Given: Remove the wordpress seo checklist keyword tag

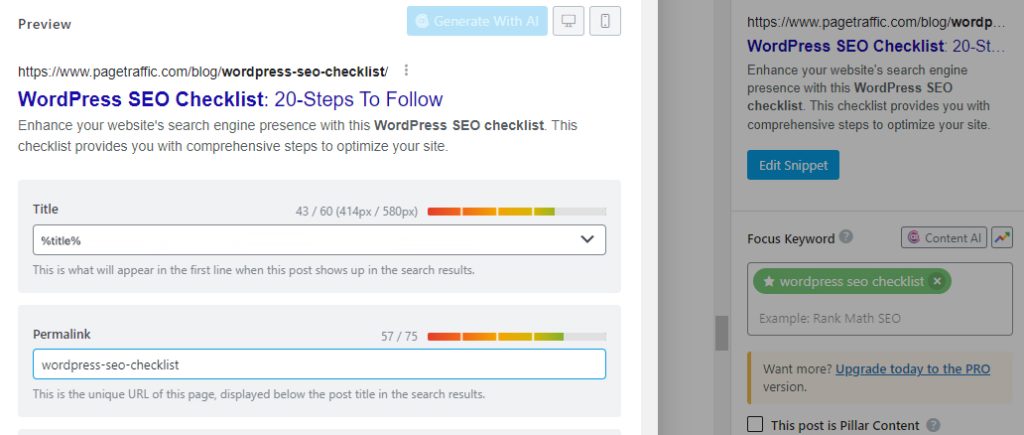Looking at the screenshot, I should point(937,282).
